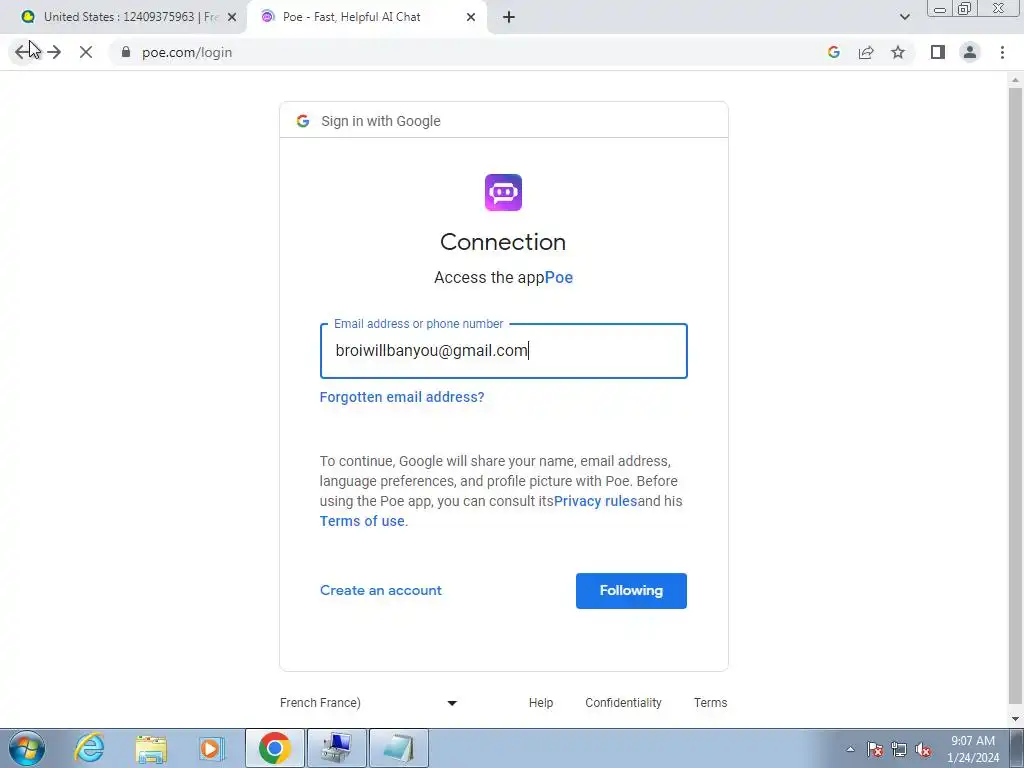Open the Confidentiality footer link
Viewport: 1024px width, 768px height.
[x=623, y=703]
